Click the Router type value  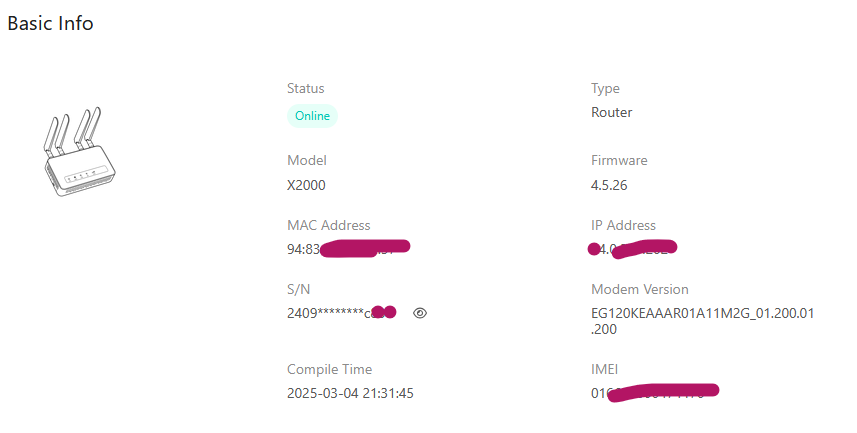[612, 113]
